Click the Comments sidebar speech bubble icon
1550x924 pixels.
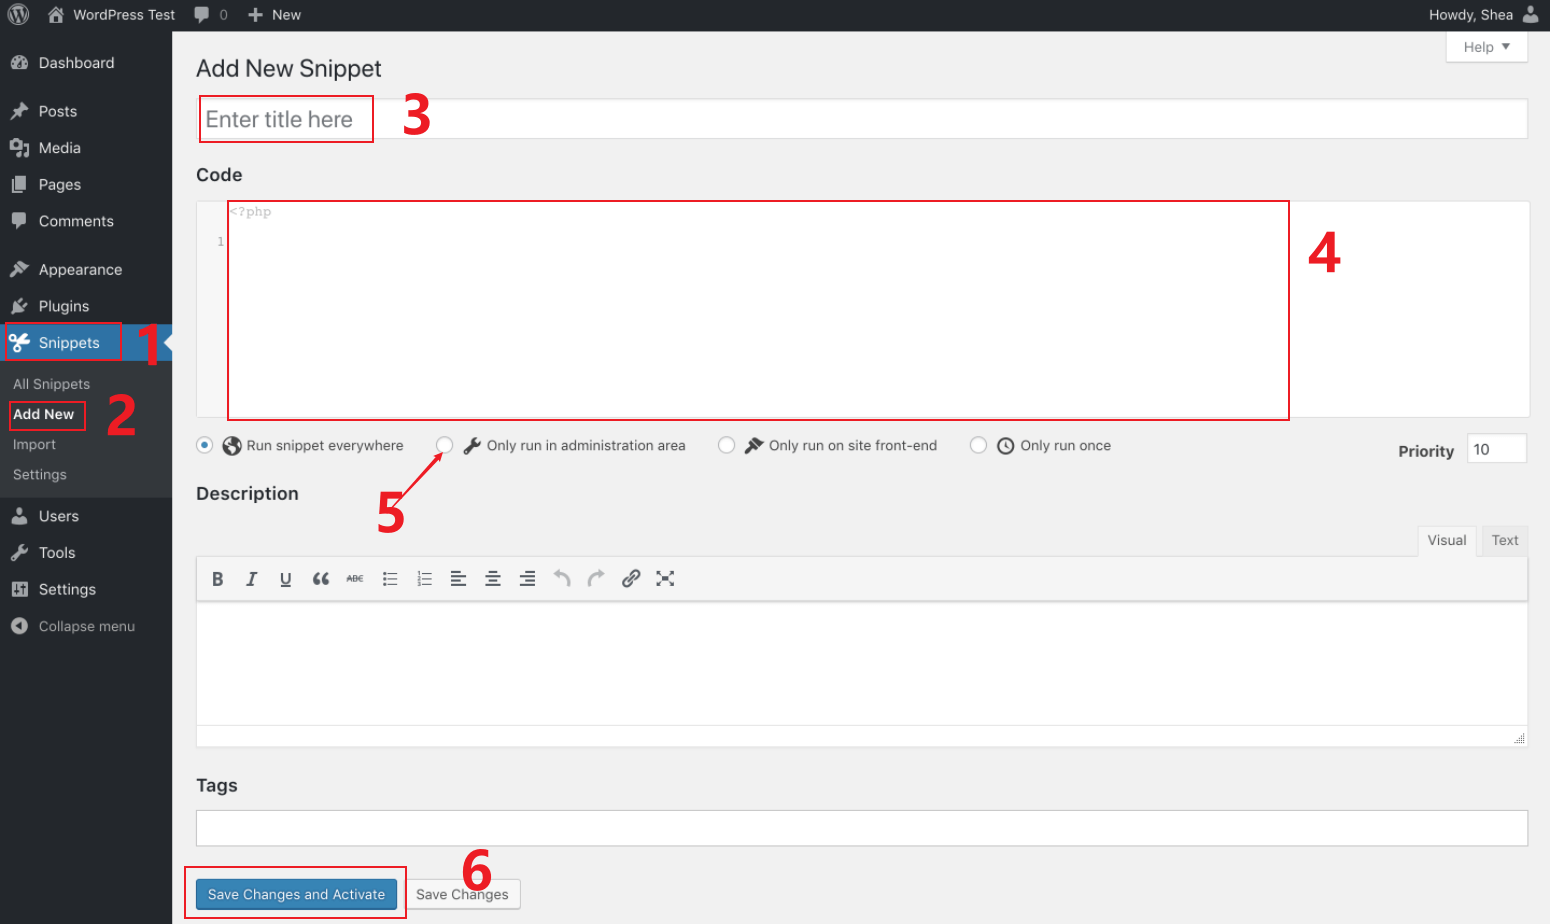tap(19, 221)
